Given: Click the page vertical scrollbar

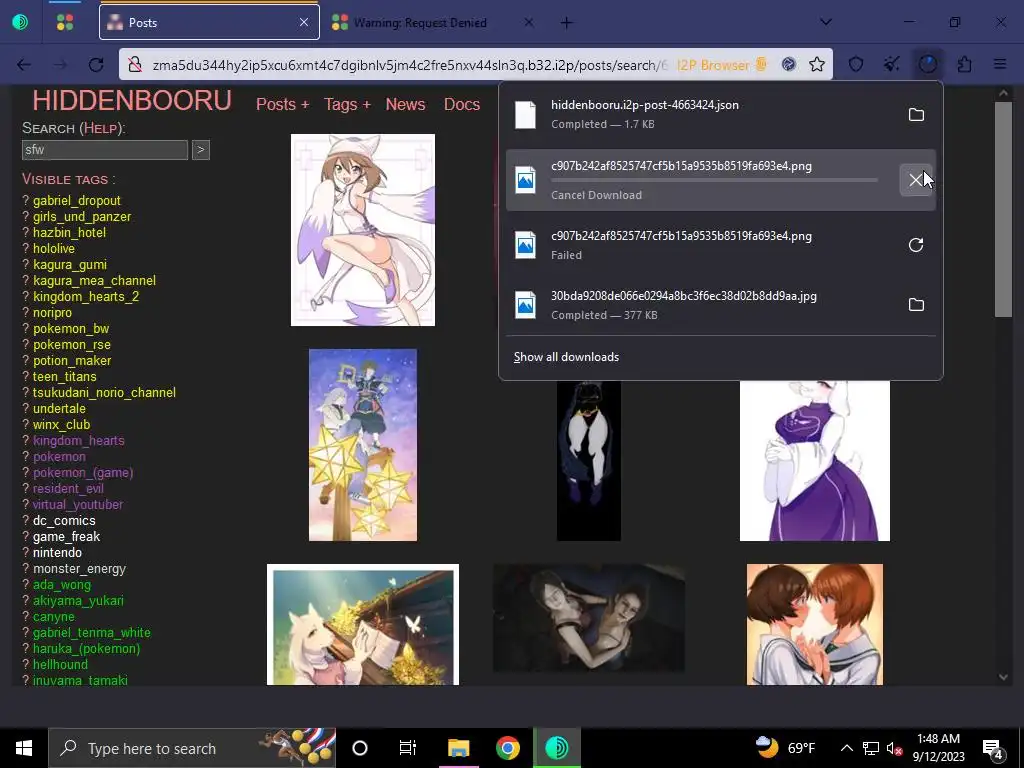Looking at the screenshot, I should coord(1003,209).
